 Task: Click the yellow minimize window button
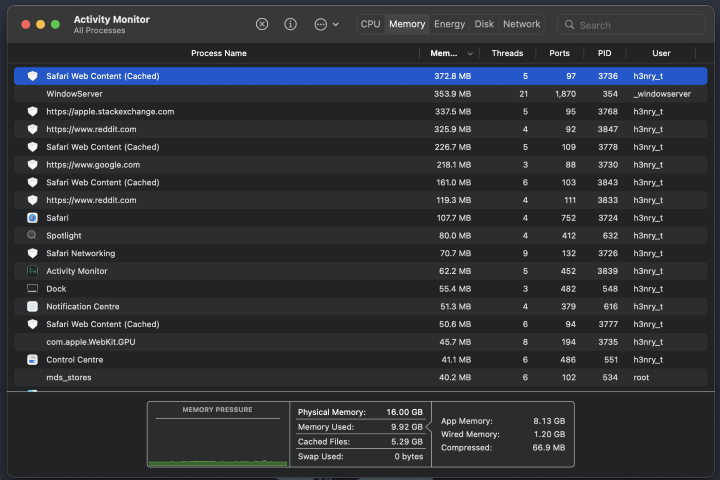pos(40,24)
